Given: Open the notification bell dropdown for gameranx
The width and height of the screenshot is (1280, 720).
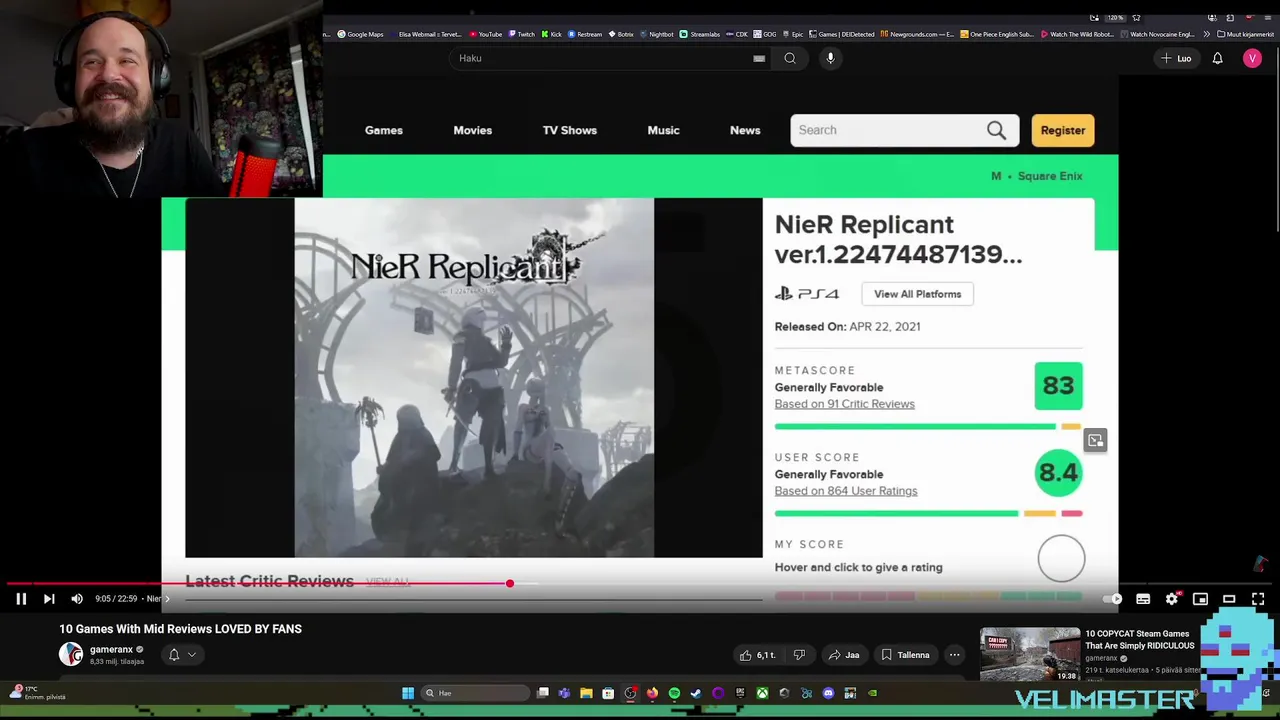Looking at the screenshot, I should [181, 655].
